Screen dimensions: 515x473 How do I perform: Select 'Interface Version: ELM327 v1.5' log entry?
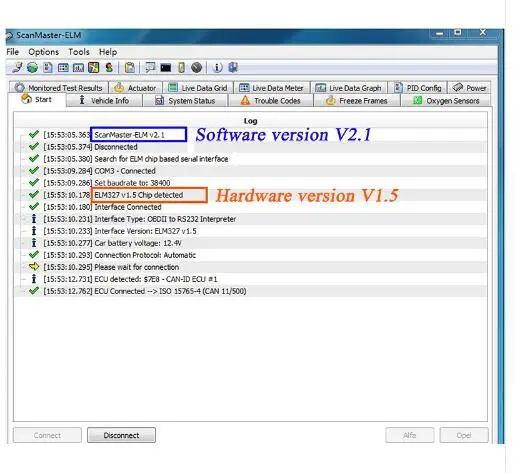point(251,231)
